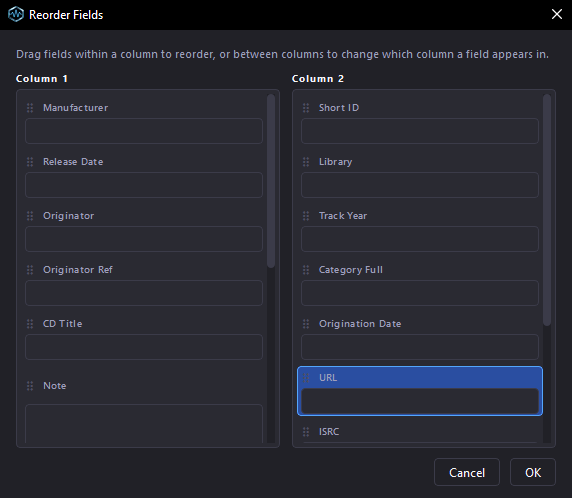Image resolution: width=572 pixels, height=498 pixels.
Task: Click the grip icon for Category Full
Action: 306,270
